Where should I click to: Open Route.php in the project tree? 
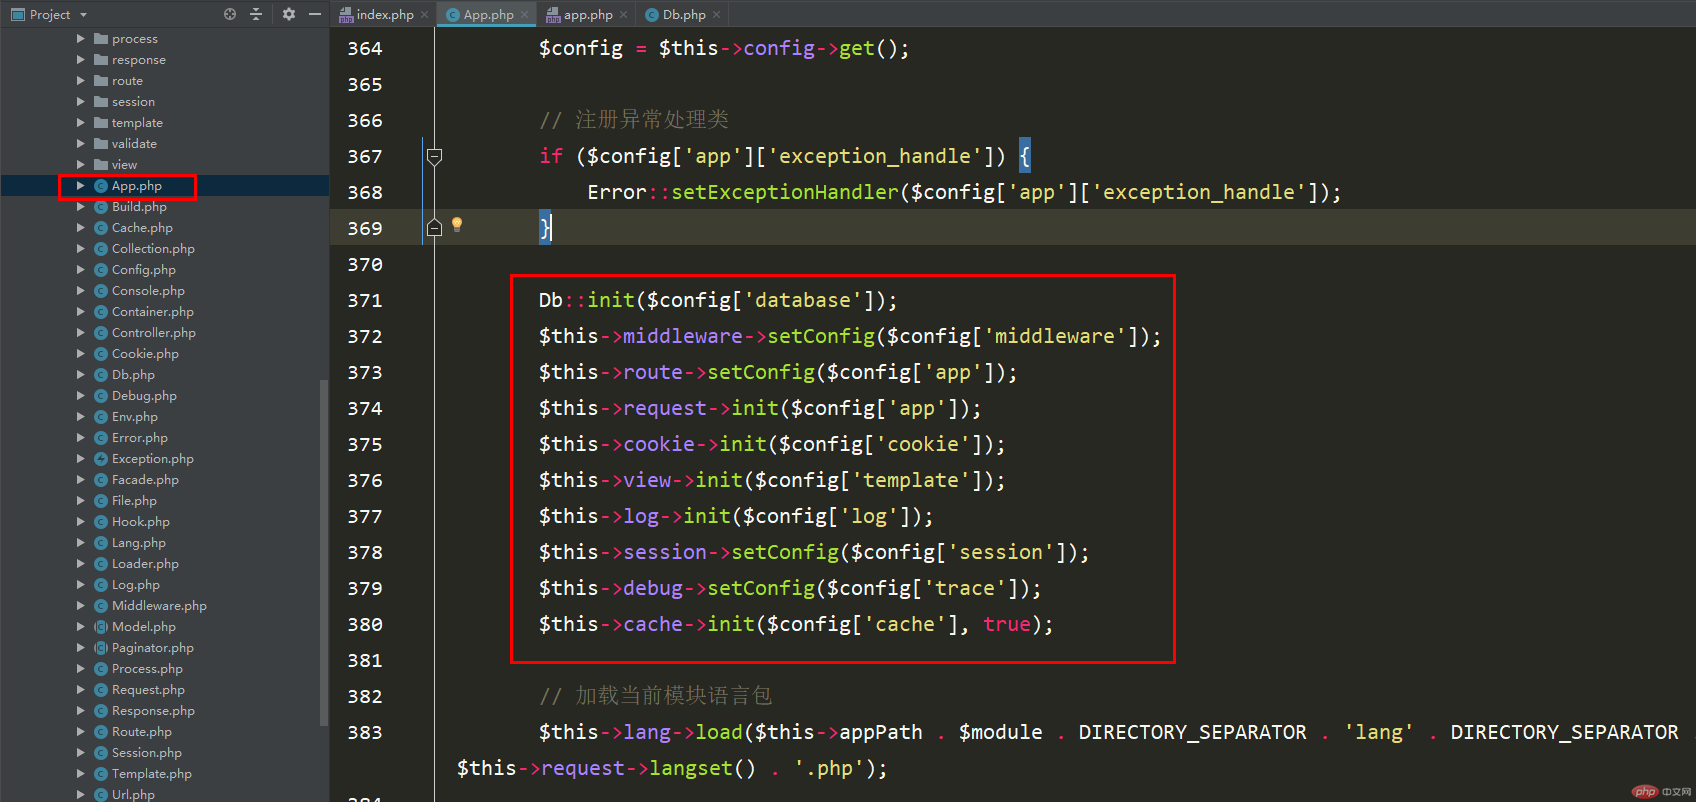click(142, 732)
